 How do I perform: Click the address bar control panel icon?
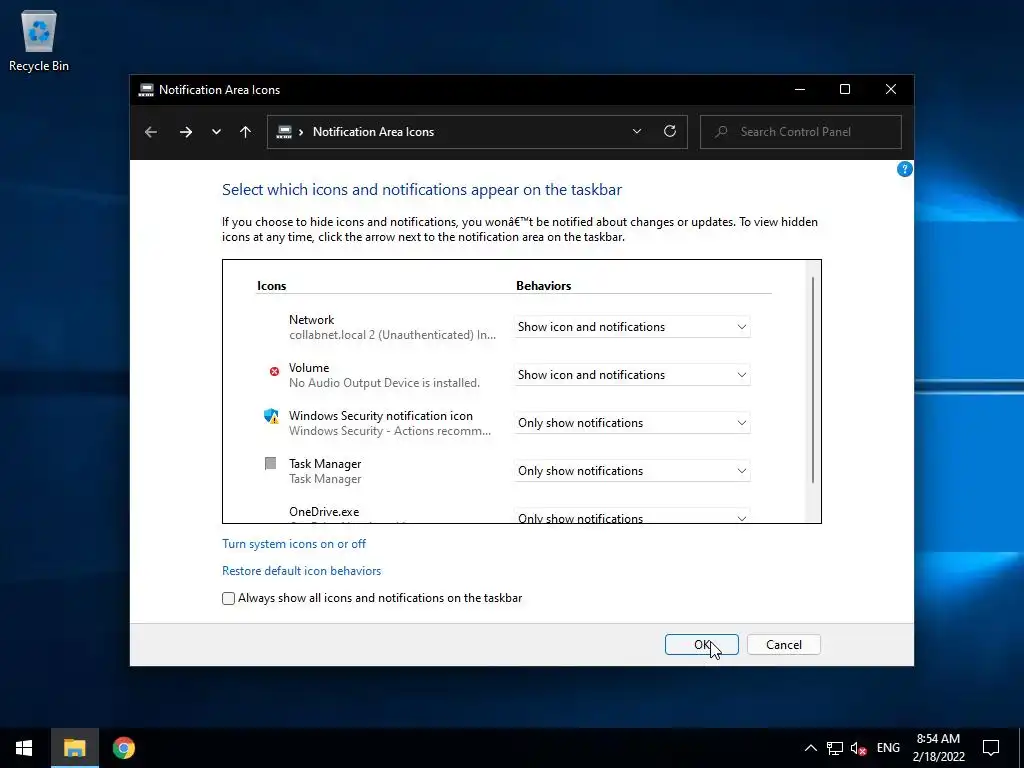[284, 132]
